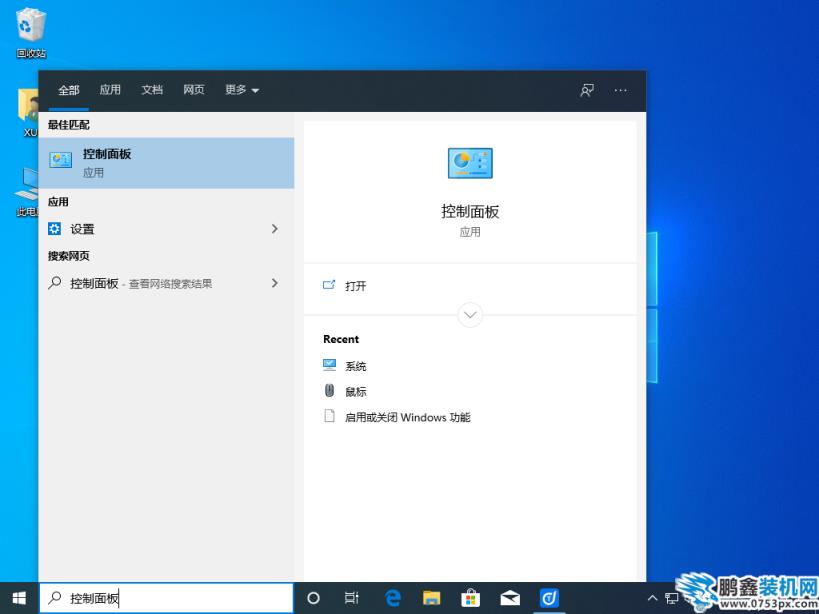The height and width of the screenshot is (614, 819).
Task: Click the Control Panel icon in best match
Action: [x=61, y=160]
